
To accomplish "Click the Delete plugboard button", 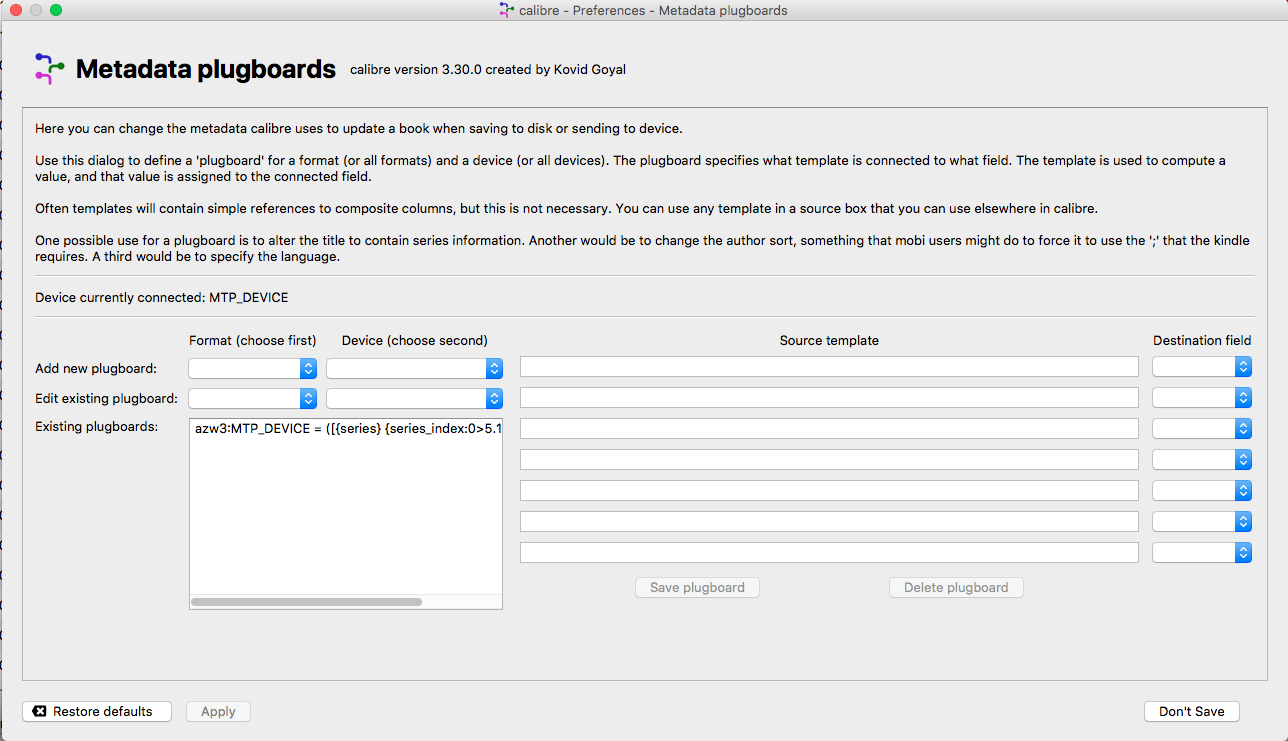I will (956, 588).
